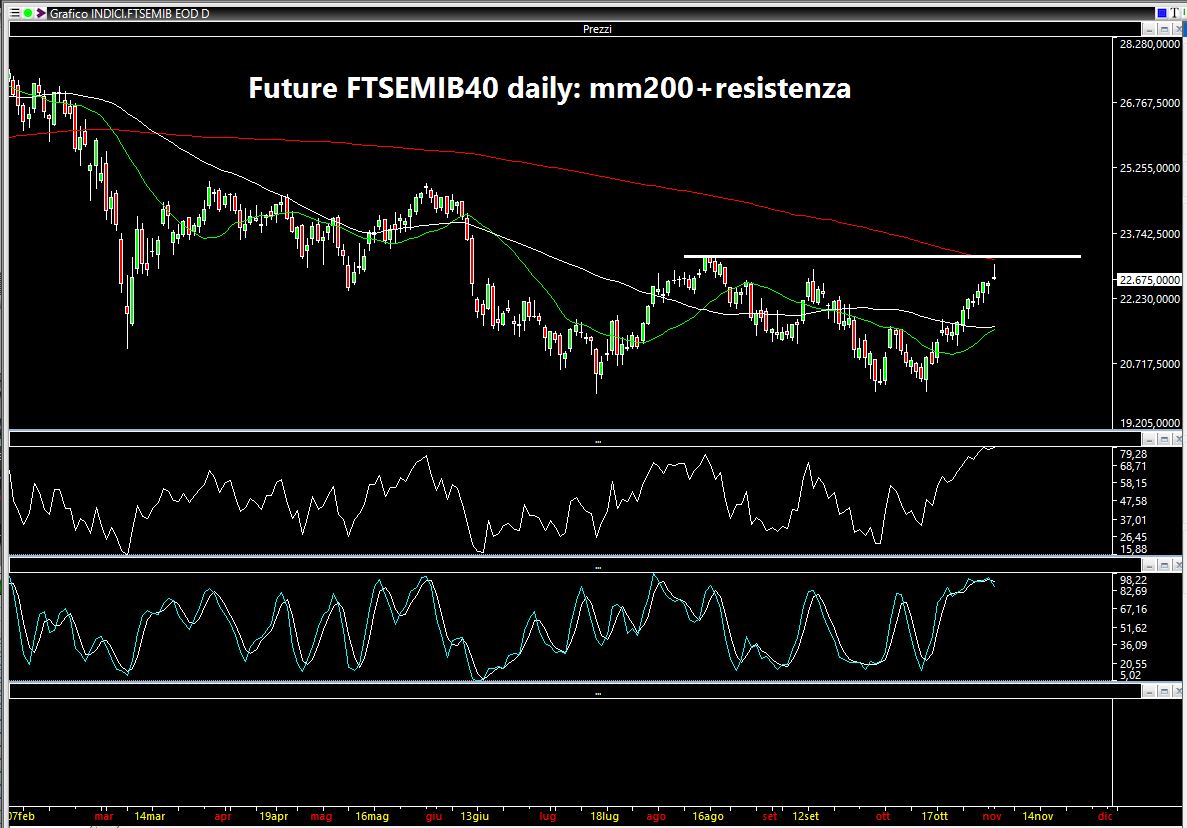The width and height of the screenshot is (1187, 828).
Task: Click the 51,62 stochastic scale value
Action: point(1133,628)
